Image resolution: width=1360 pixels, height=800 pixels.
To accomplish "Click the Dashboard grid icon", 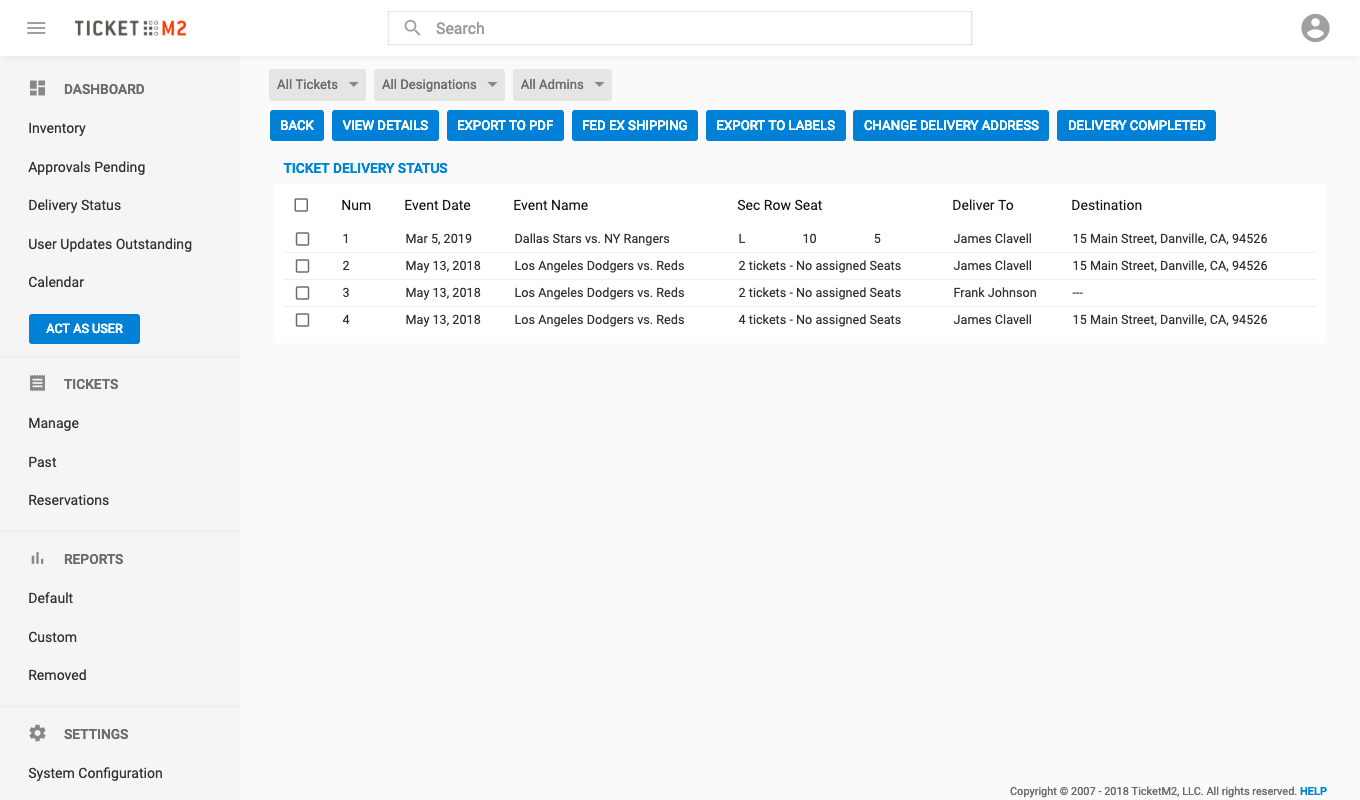I will point(38,89).
